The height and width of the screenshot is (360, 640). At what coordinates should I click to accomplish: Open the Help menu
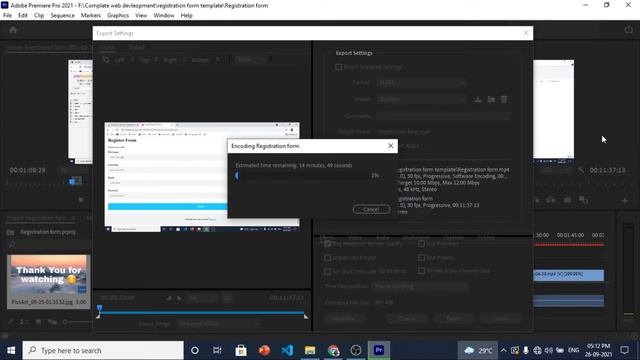tap(187, 16)
